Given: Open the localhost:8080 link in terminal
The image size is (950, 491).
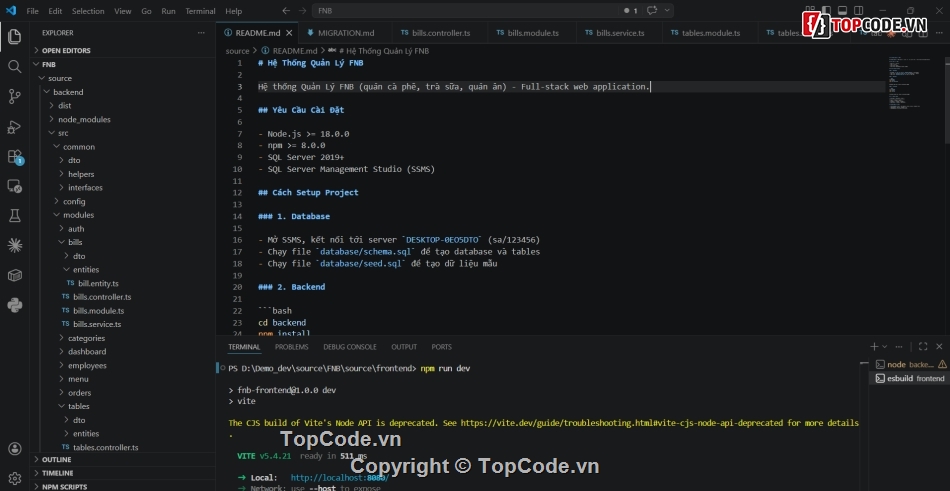Looking at the screenshot, I should coord(333,478).
